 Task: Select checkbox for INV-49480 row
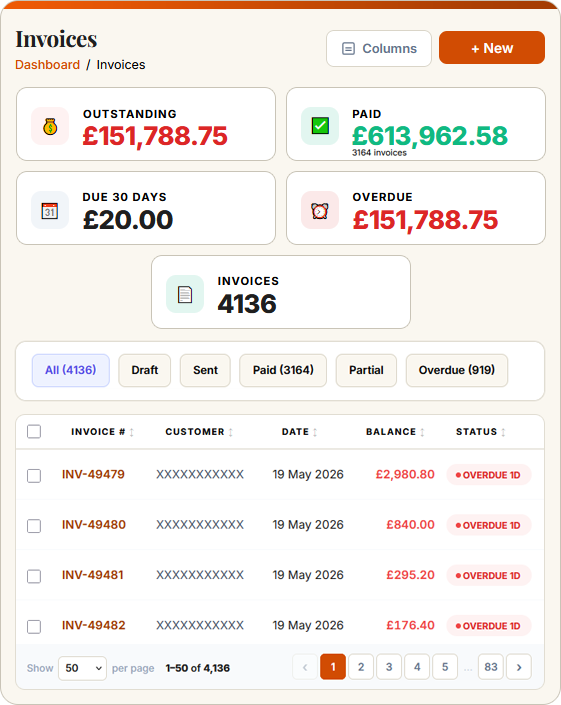click(34, 526)
